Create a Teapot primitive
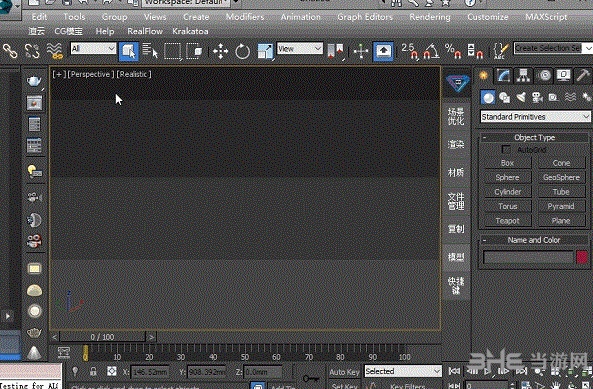 click(x=508, y=220)
